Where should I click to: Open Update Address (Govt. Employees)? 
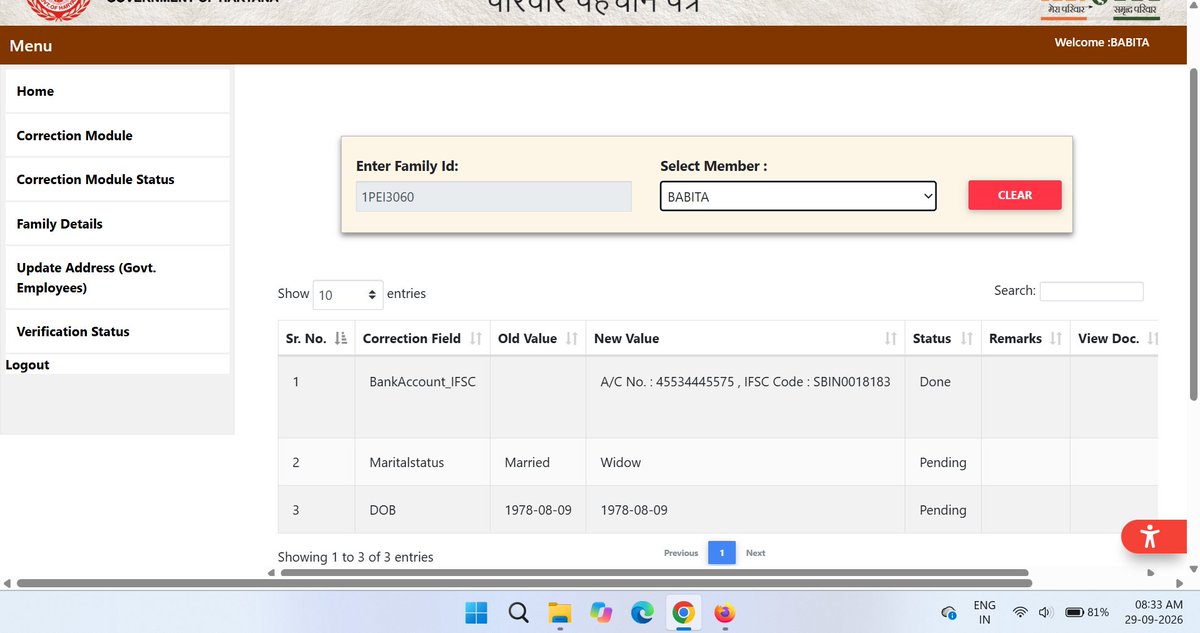pyautogui.click(x=117, y=277)
